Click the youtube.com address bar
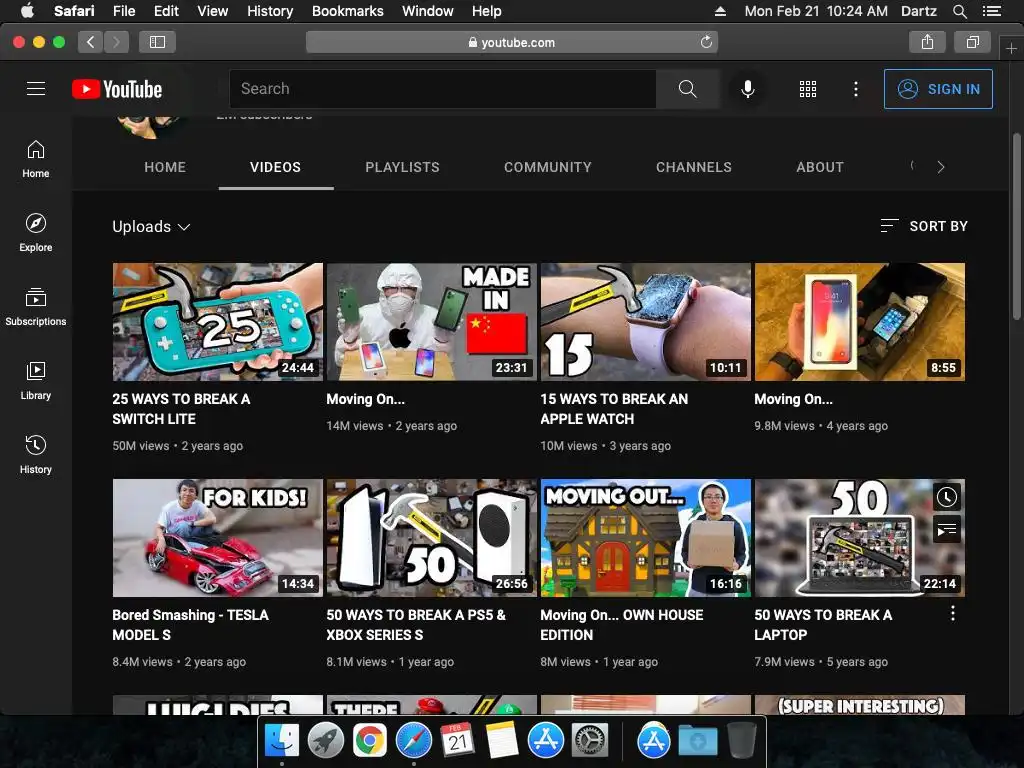The width and height of the screenshot is (1024, 768). coord(512,42)
